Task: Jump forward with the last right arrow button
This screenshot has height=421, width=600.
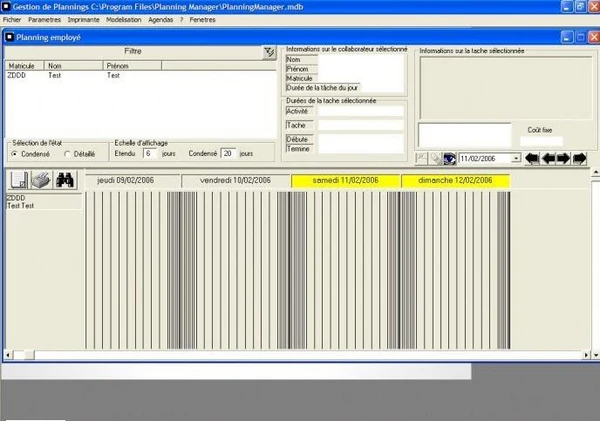Action: coord(579,158)
